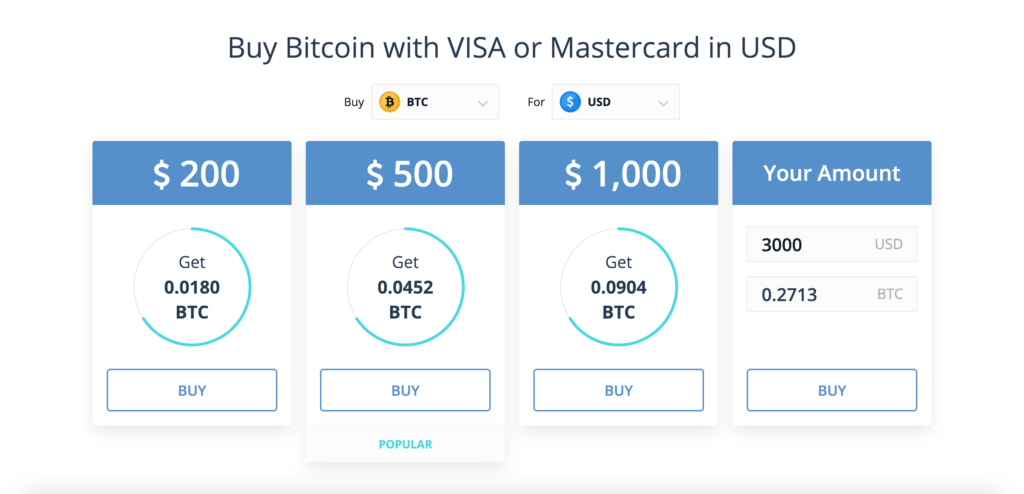This screenshot has width=1024, height=494.
Task: Click the 0.0452 BTC progress circle
Action: pyautogui.click(x=405, y=287)
